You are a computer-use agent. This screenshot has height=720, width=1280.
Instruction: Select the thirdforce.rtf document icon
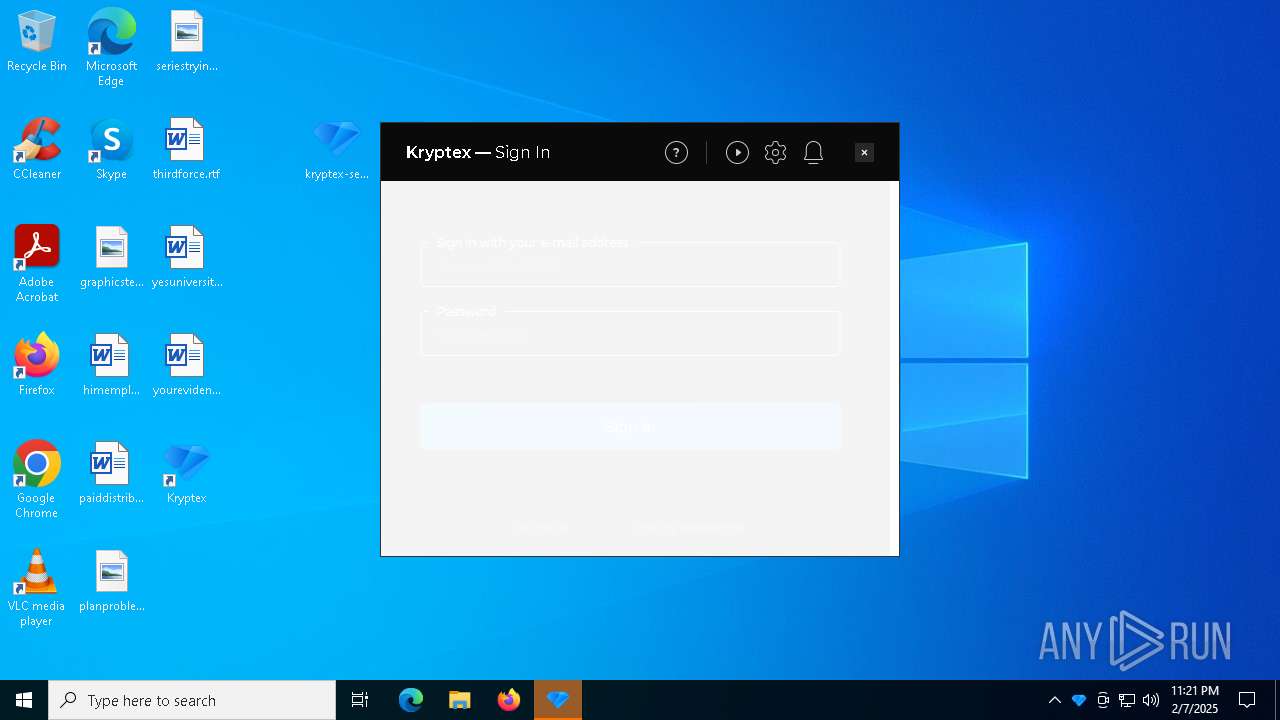186,150
